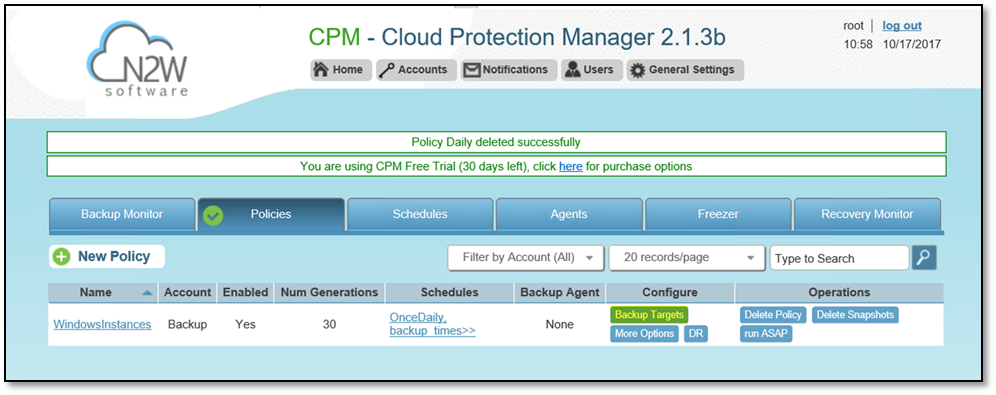
Task: Open the WindowsInstances policy link
Action: tap(102, 325)
